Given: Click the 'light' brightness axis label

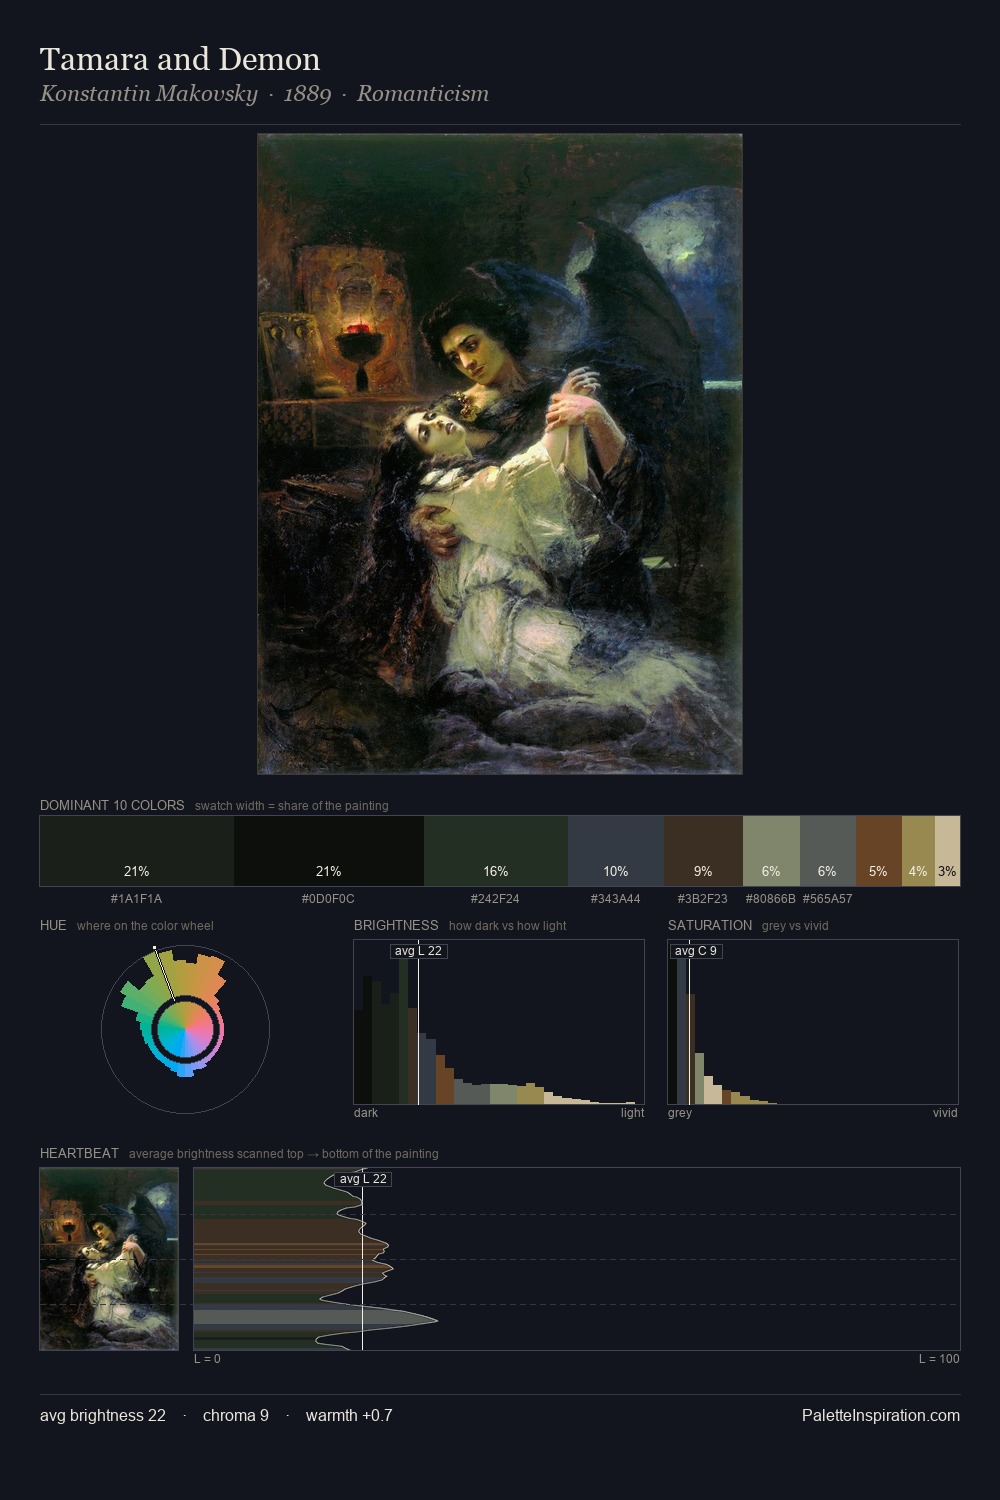Looking at the screenshot, I should (x=632, y=1113).
